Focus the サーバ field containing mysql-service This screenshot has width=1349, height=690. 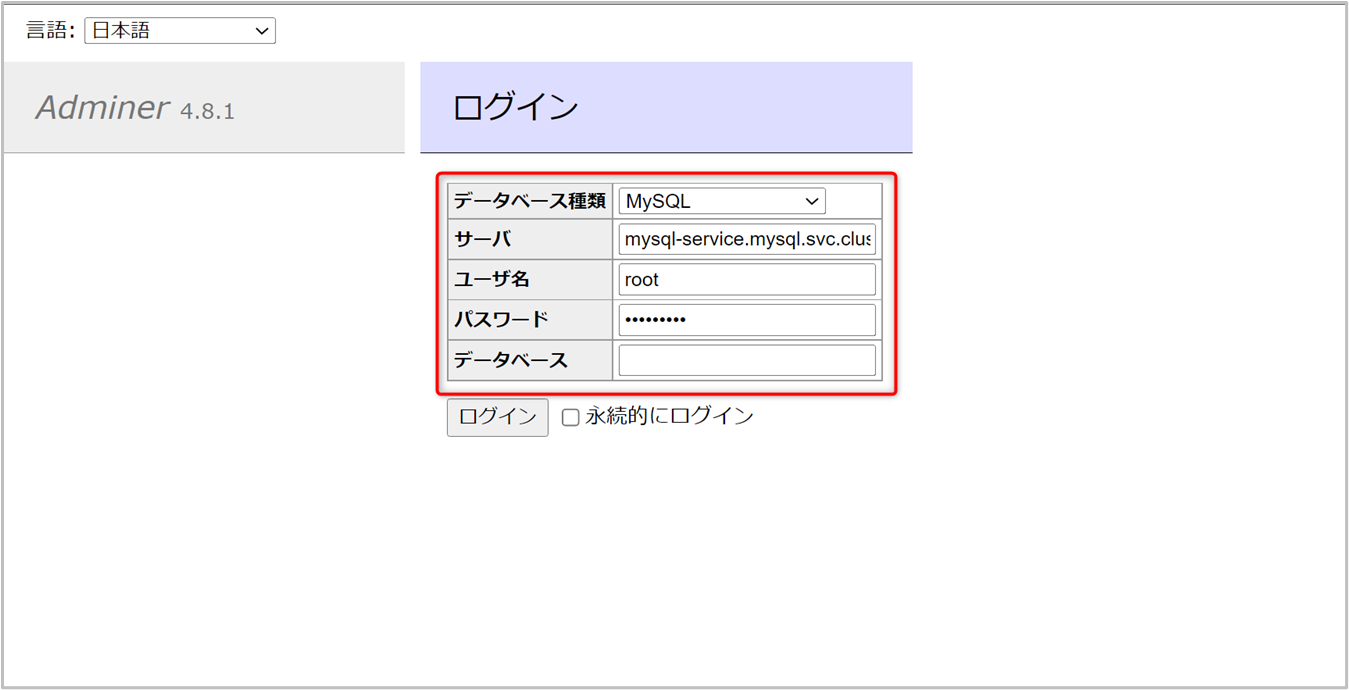[x=747, y=240]
